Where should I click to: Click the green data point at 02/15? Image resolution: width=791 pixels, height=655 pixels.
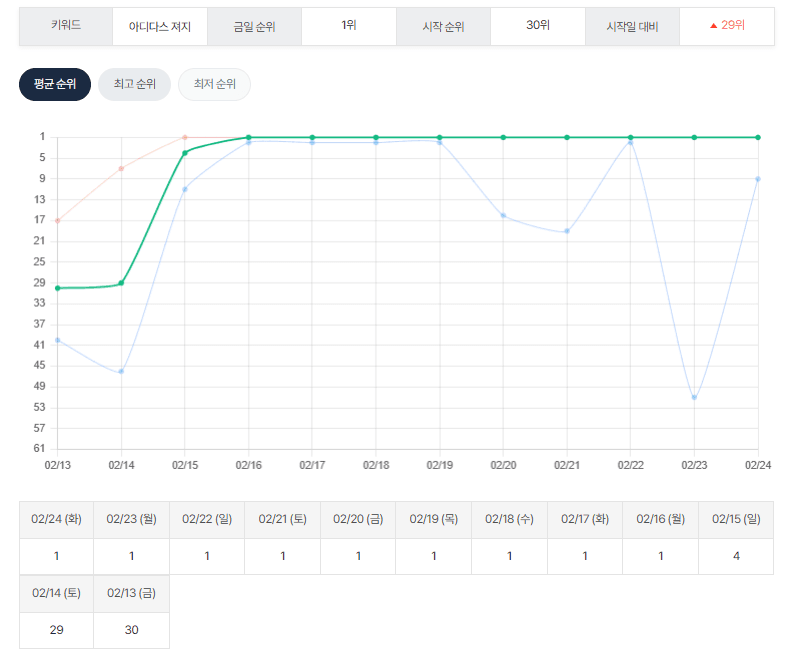185,152
